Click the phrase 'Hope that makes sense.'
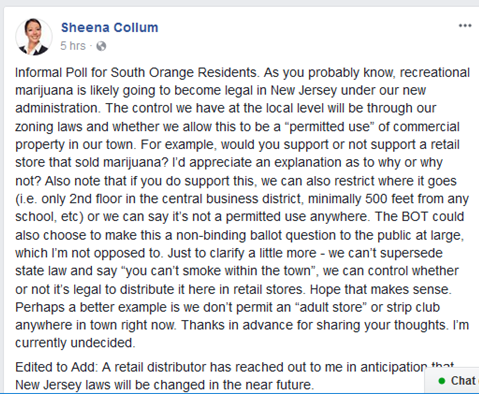Image resolution: width=479 pixels, height=394 pixels. point(381,289)
